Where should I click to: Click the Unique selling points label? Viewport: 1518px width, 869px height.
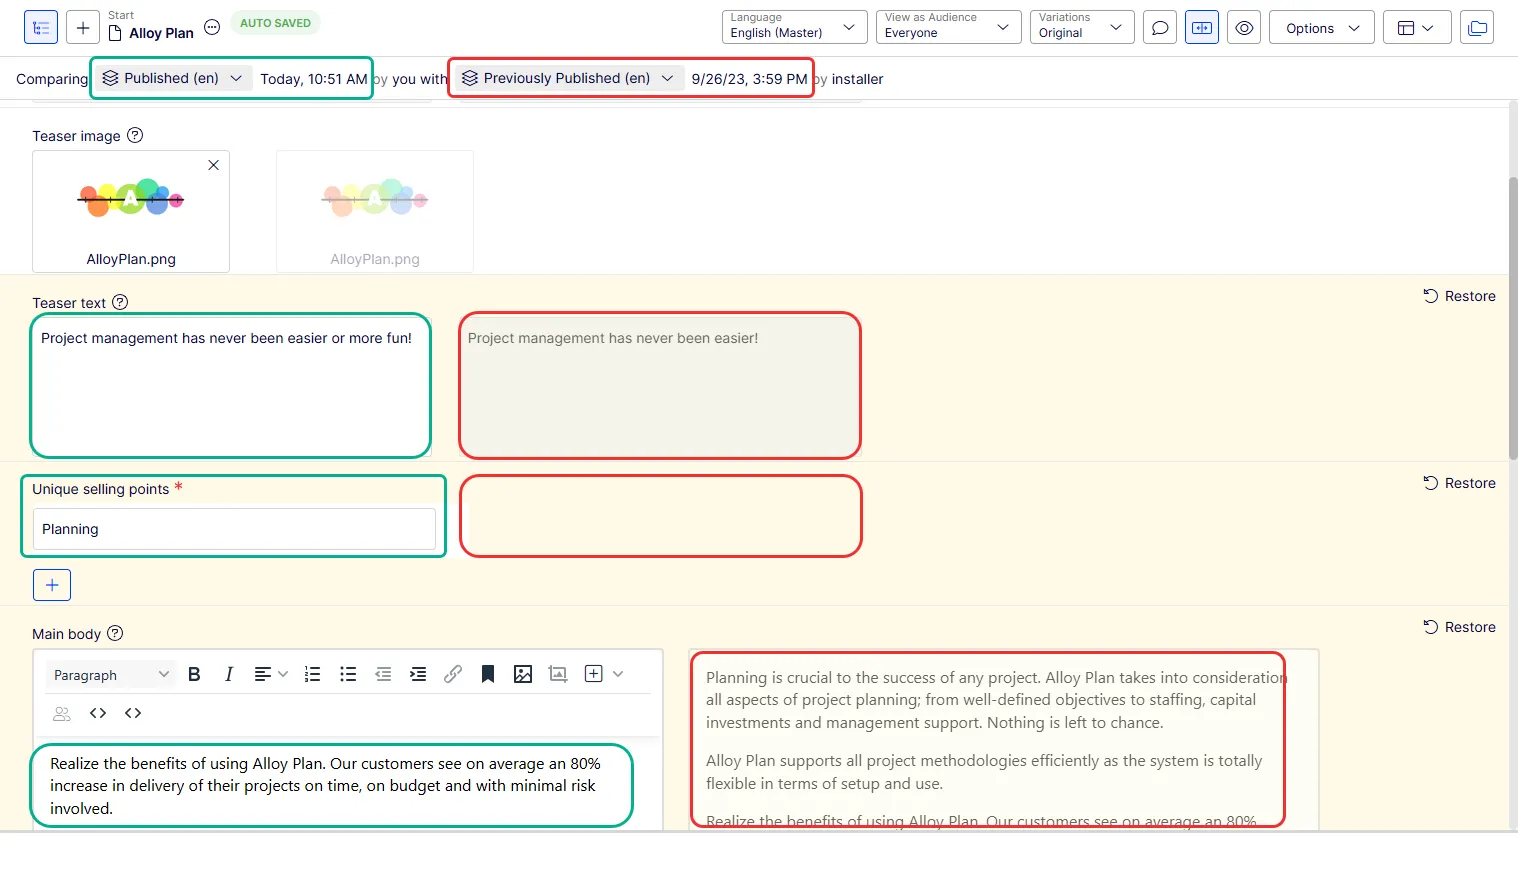100,489
